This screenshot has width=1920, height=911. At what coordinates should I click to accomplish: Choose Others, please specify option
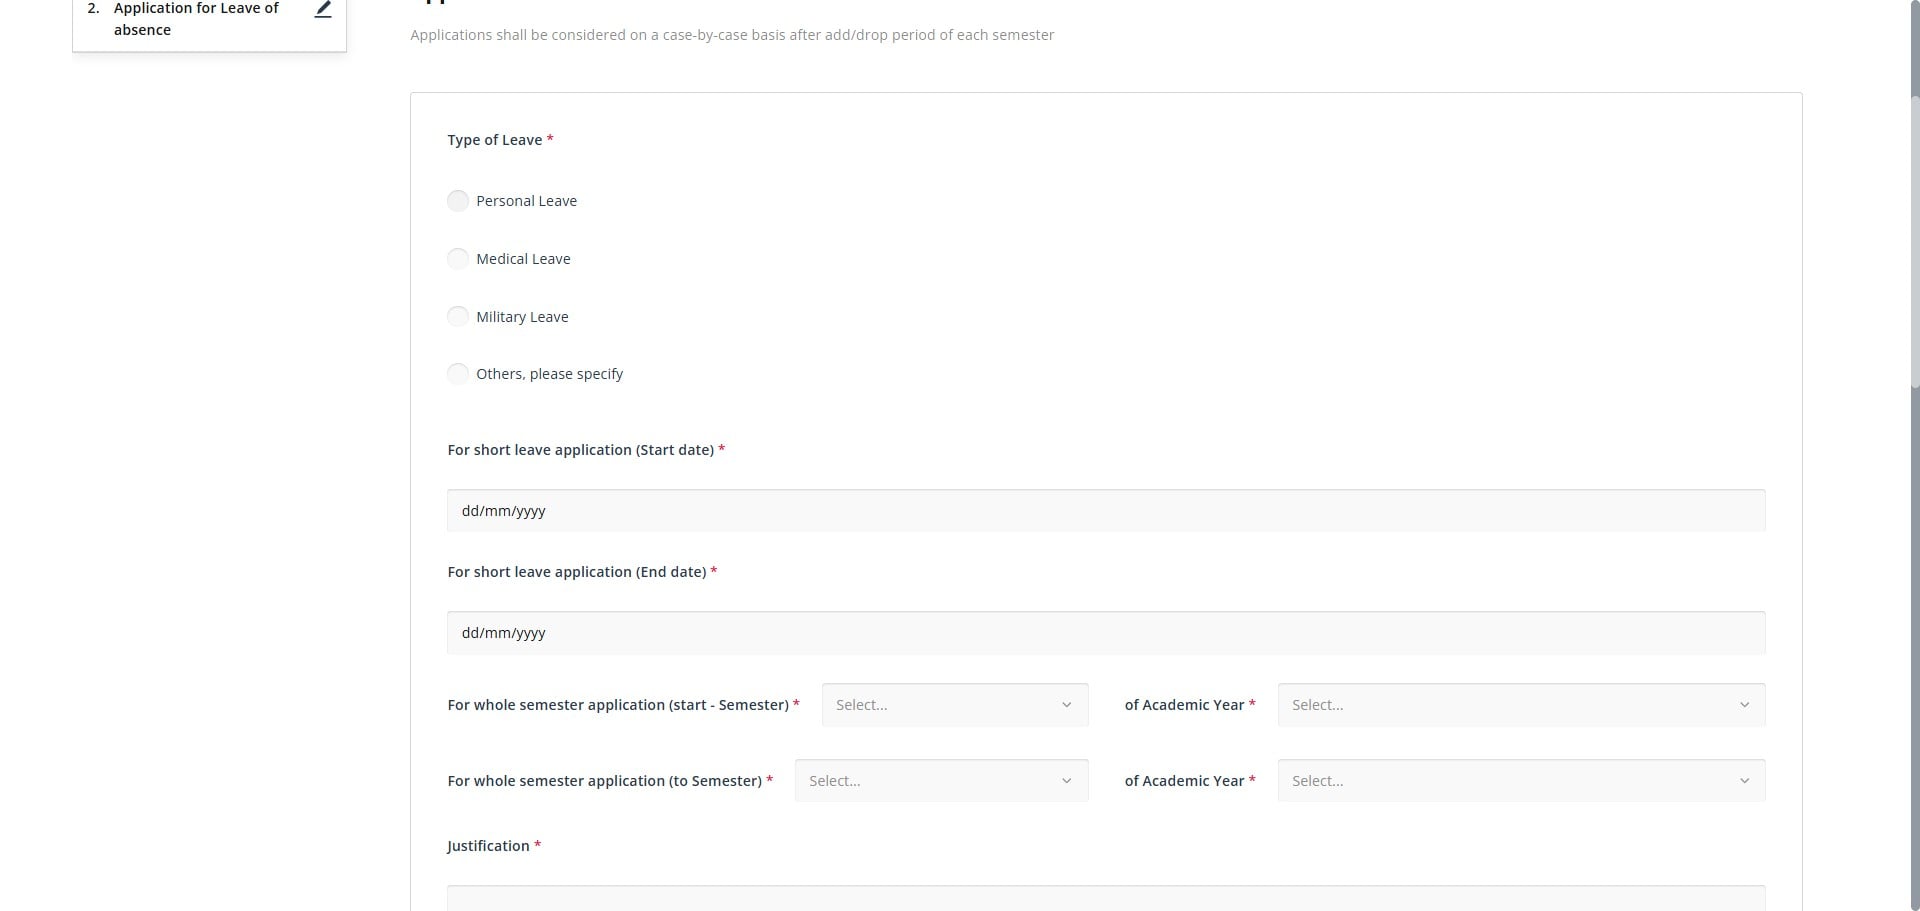tap(458, 374)
